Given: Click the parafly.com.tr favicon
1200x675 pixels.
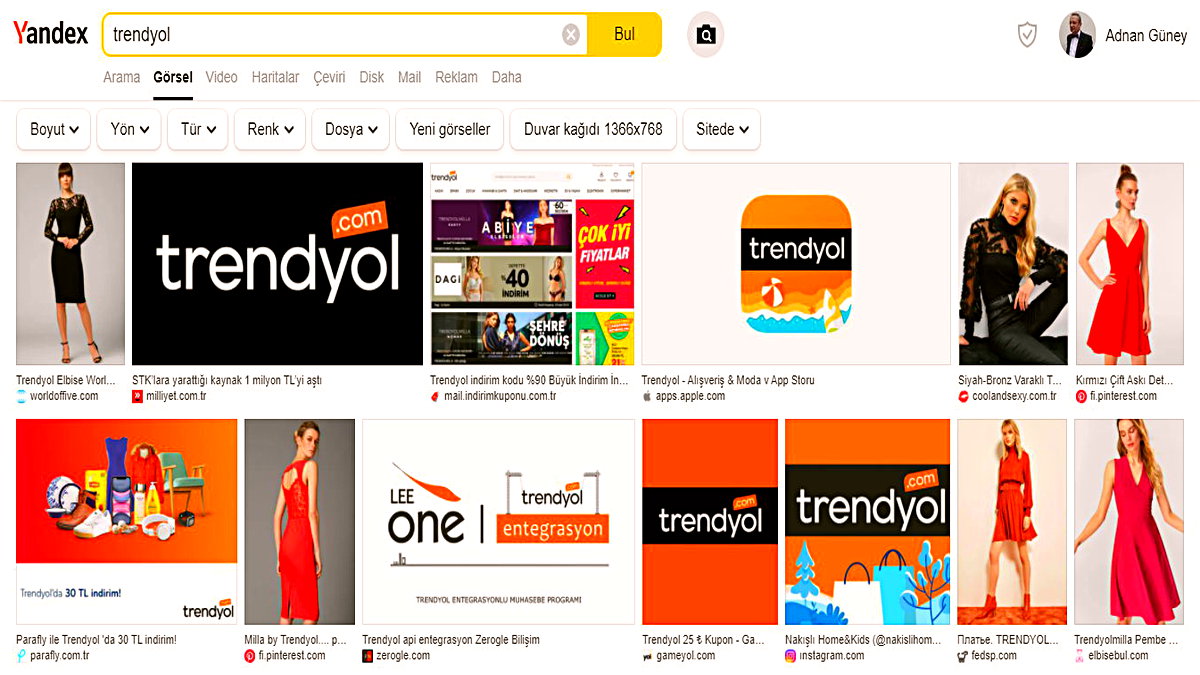Looking at the screenshot, I should 22,656.
